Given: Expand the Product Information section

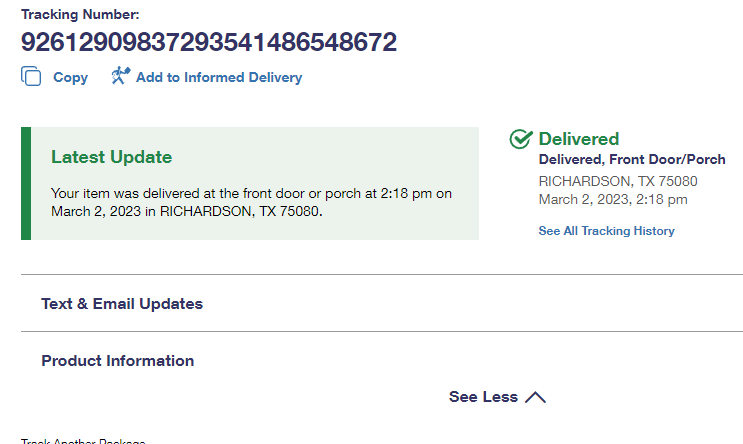Looking at the screenshot, I should [118, 361].
